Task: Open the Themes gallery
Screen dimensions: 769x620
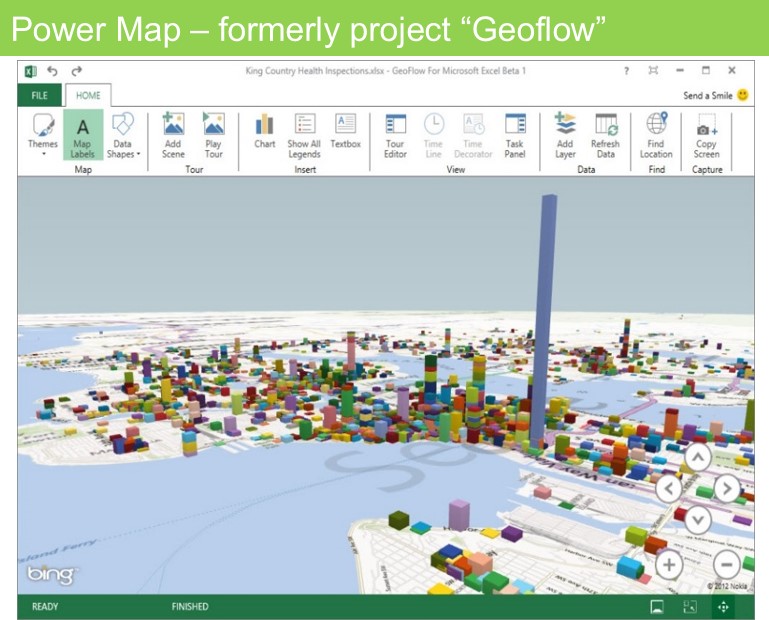Action: 43,134
